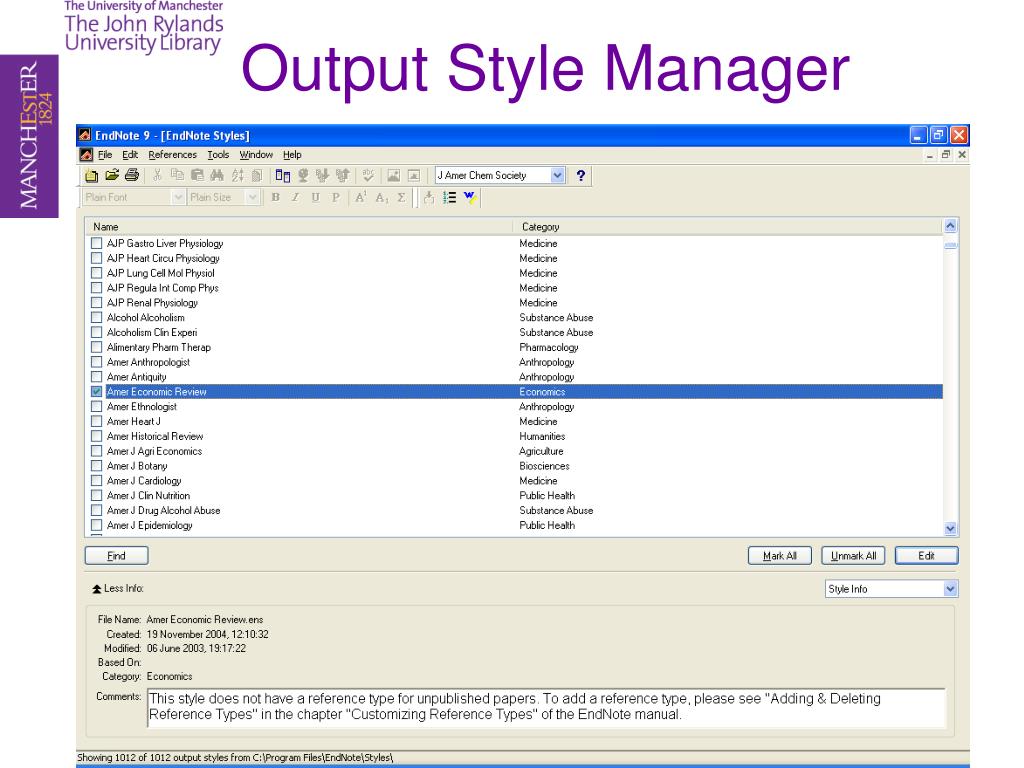
Task: Check the Amer J Epidemiology checkbox
Action: click(97, 525)
